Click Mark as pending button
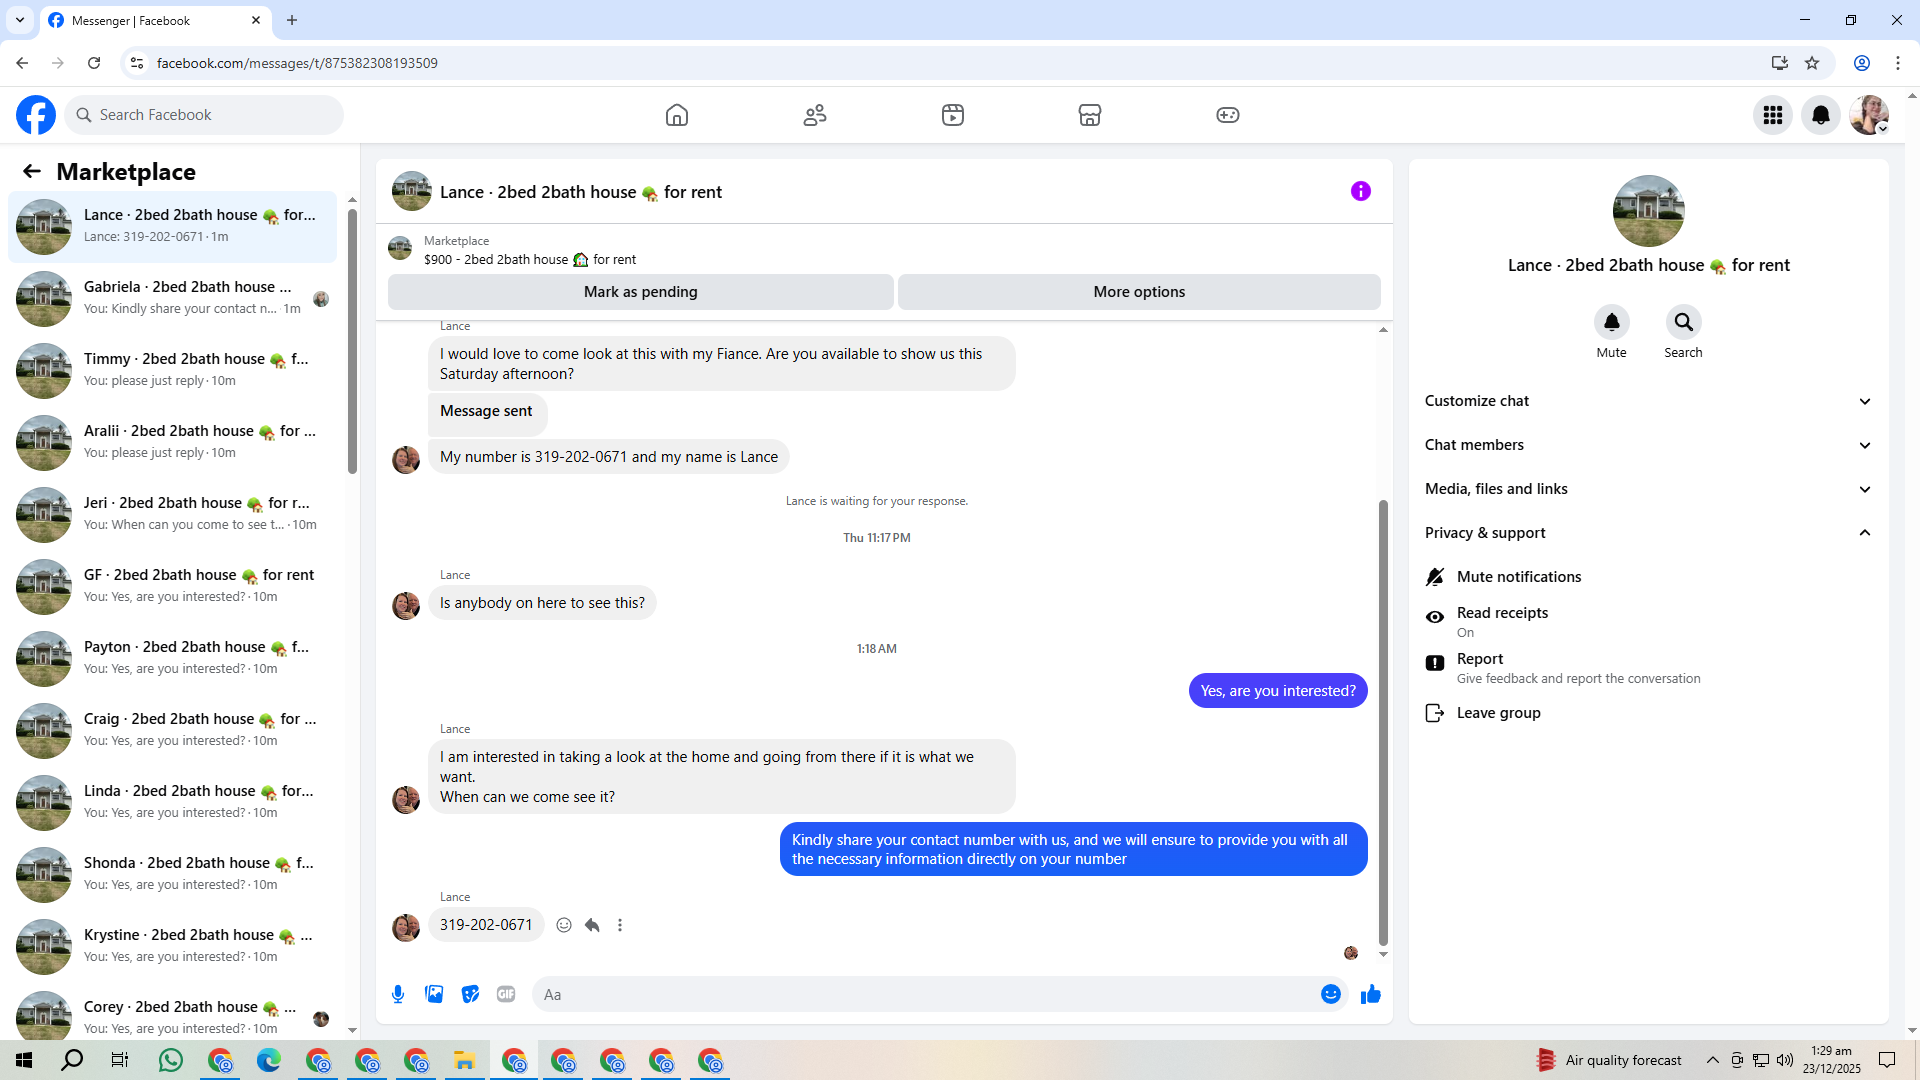1920x1080 pixels. [x=641, y=292]
